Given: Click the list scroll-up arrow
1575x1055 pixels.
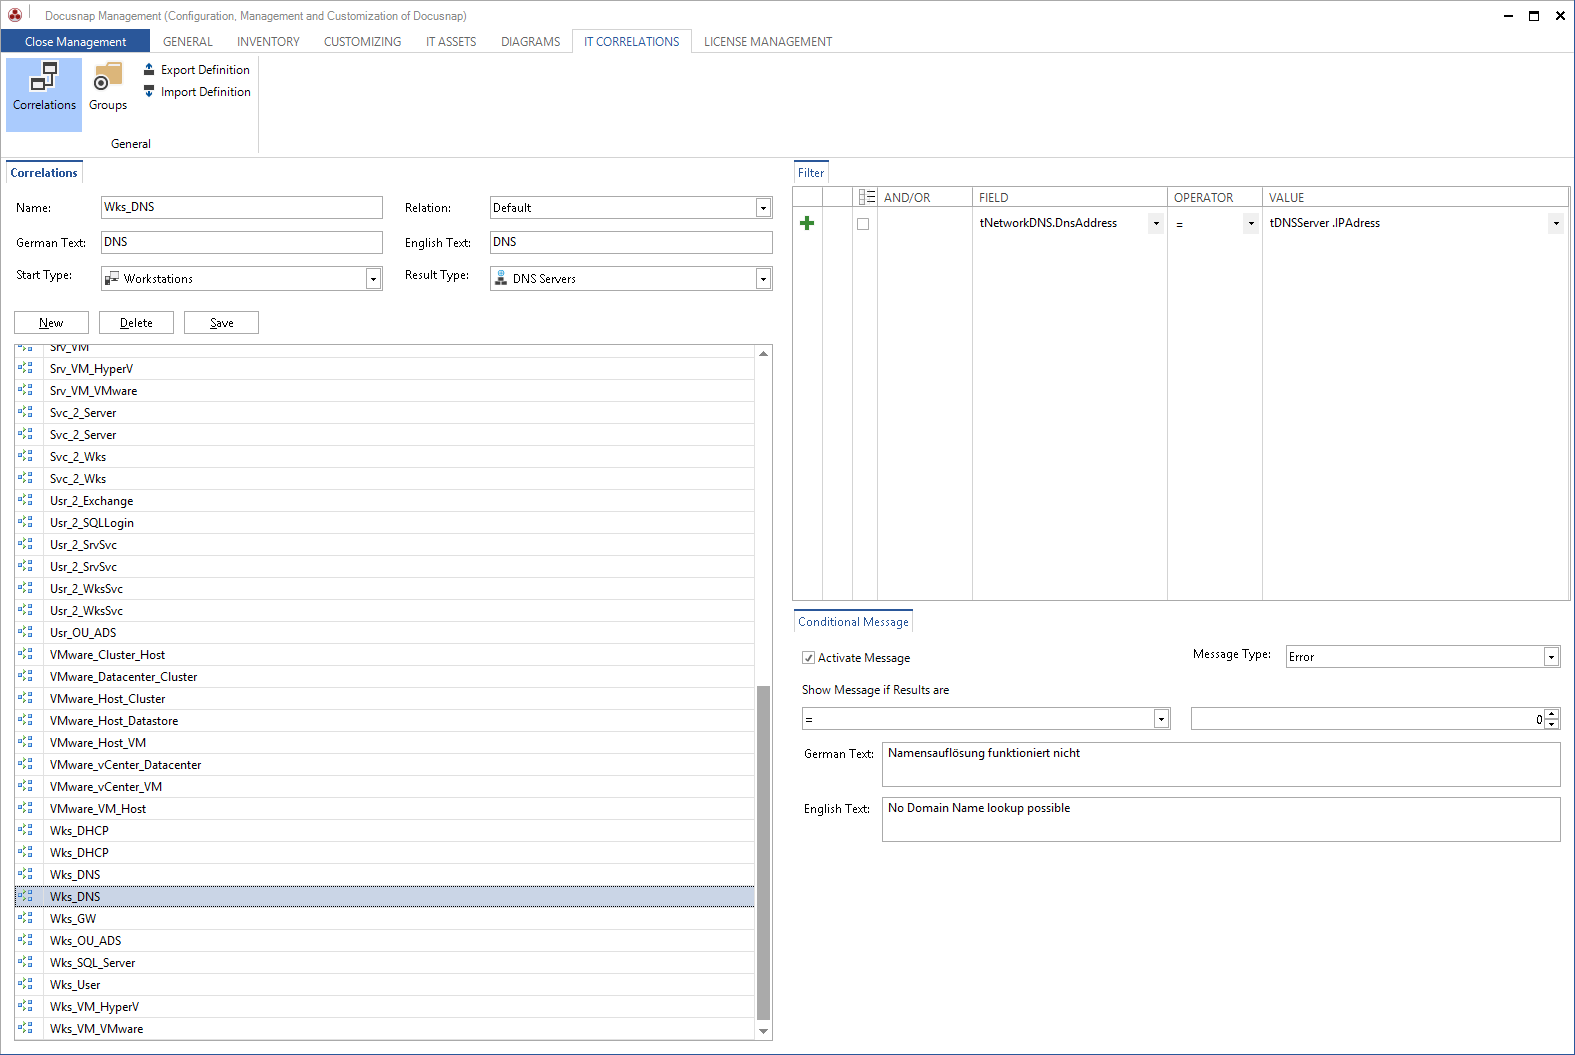Looking at the screenshot, I should click(x=763, y=353).
